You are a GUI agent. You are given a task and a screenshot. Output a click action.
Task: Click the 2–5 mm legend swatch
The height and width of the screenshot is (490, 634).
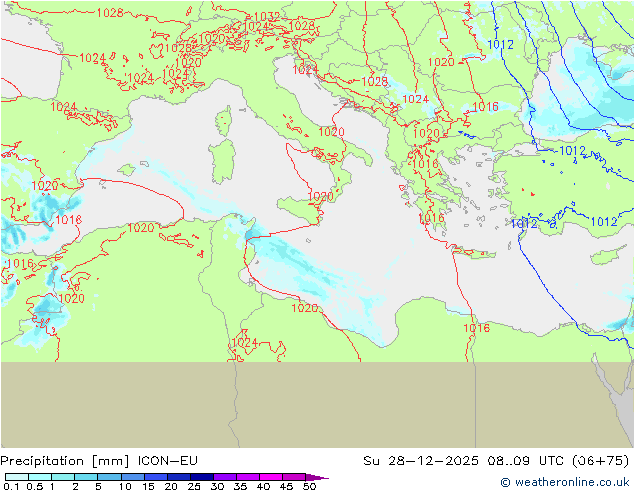click(86, 477)
